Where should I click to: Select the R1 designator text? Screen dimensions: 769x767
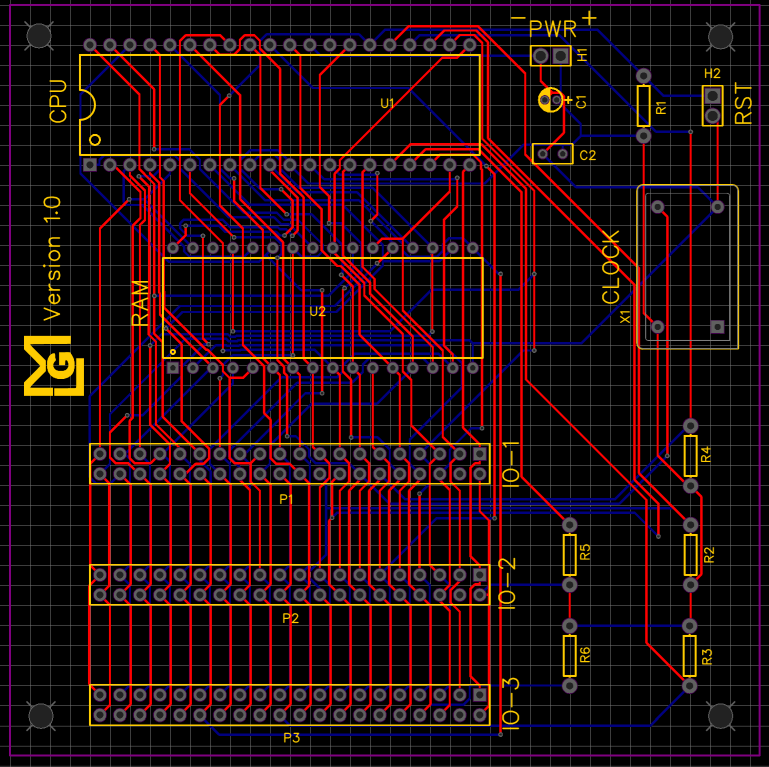coord(662,108)
